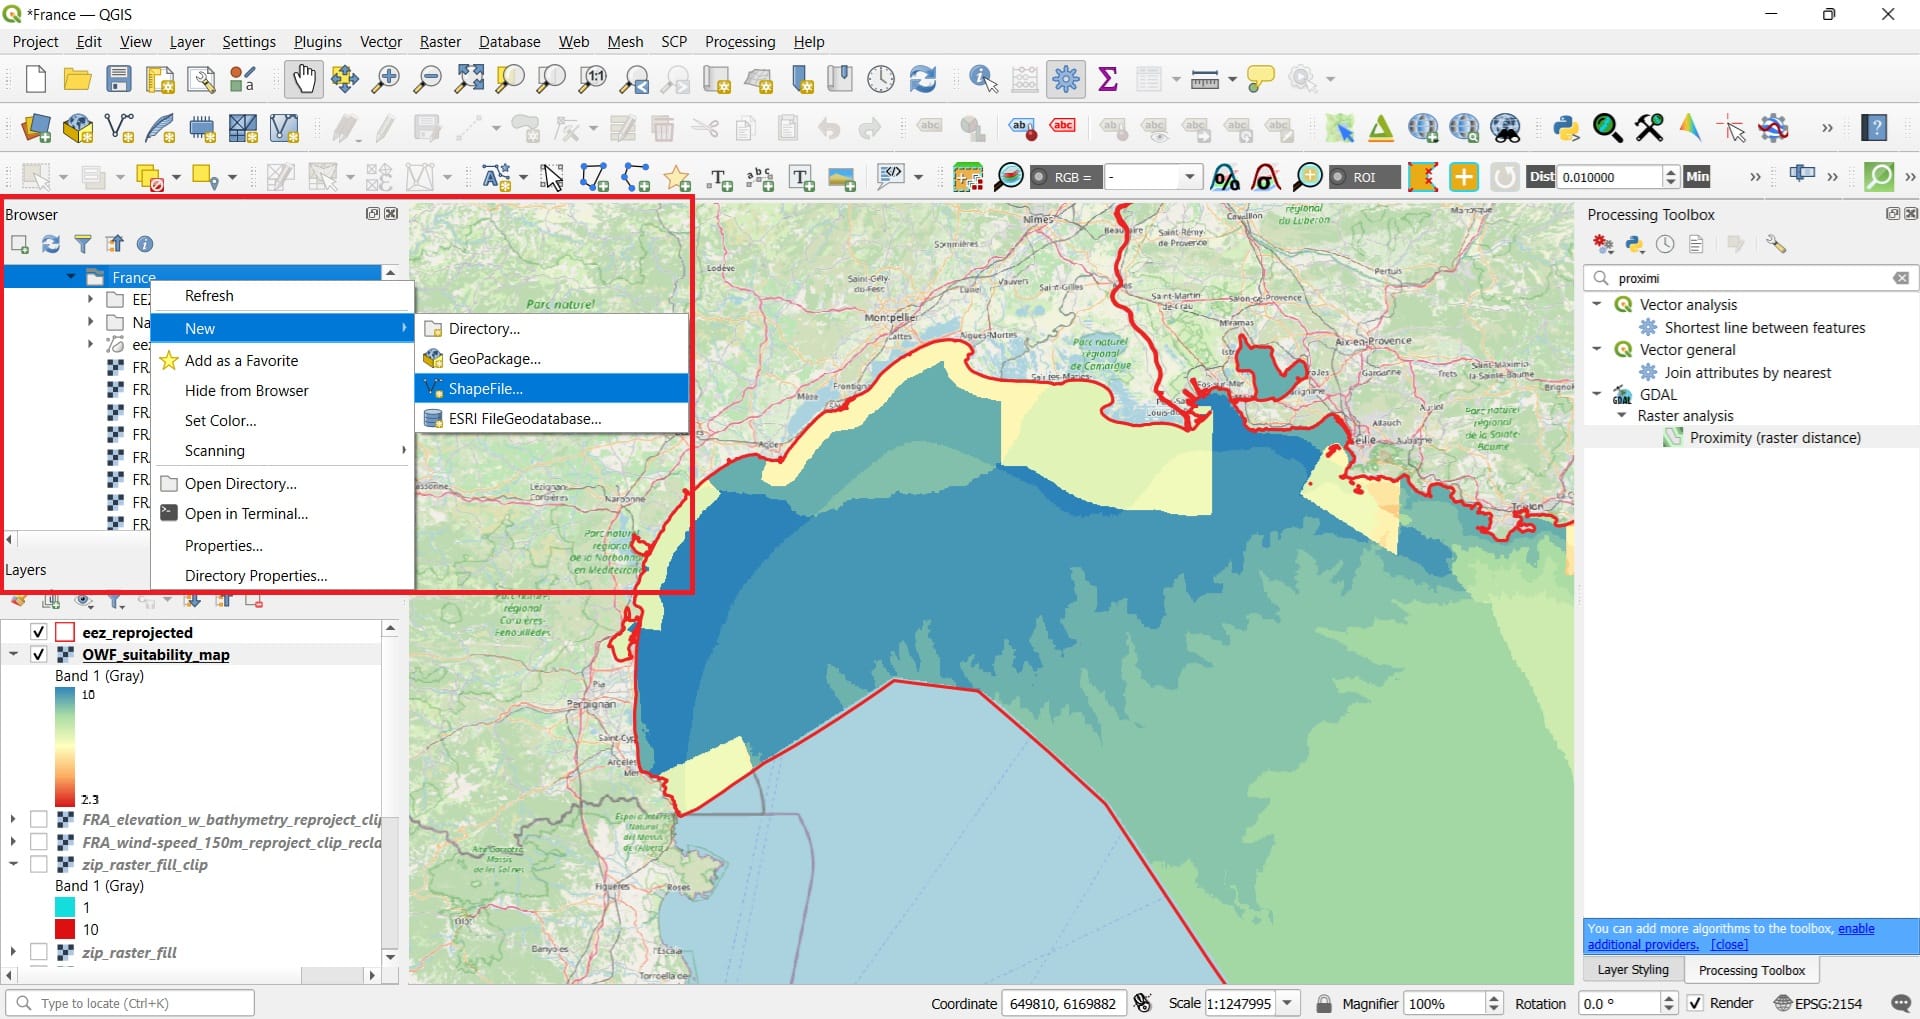The width and height of the screenshot is (1920, 1019).
Task: Toggle OWF_suitability_map layer checkbox
Action: tap(38, 654)
